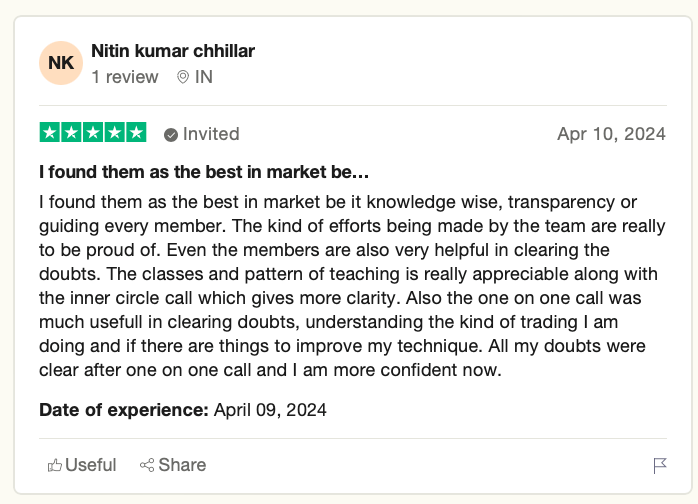Click the first green rating star

[49, 133]
